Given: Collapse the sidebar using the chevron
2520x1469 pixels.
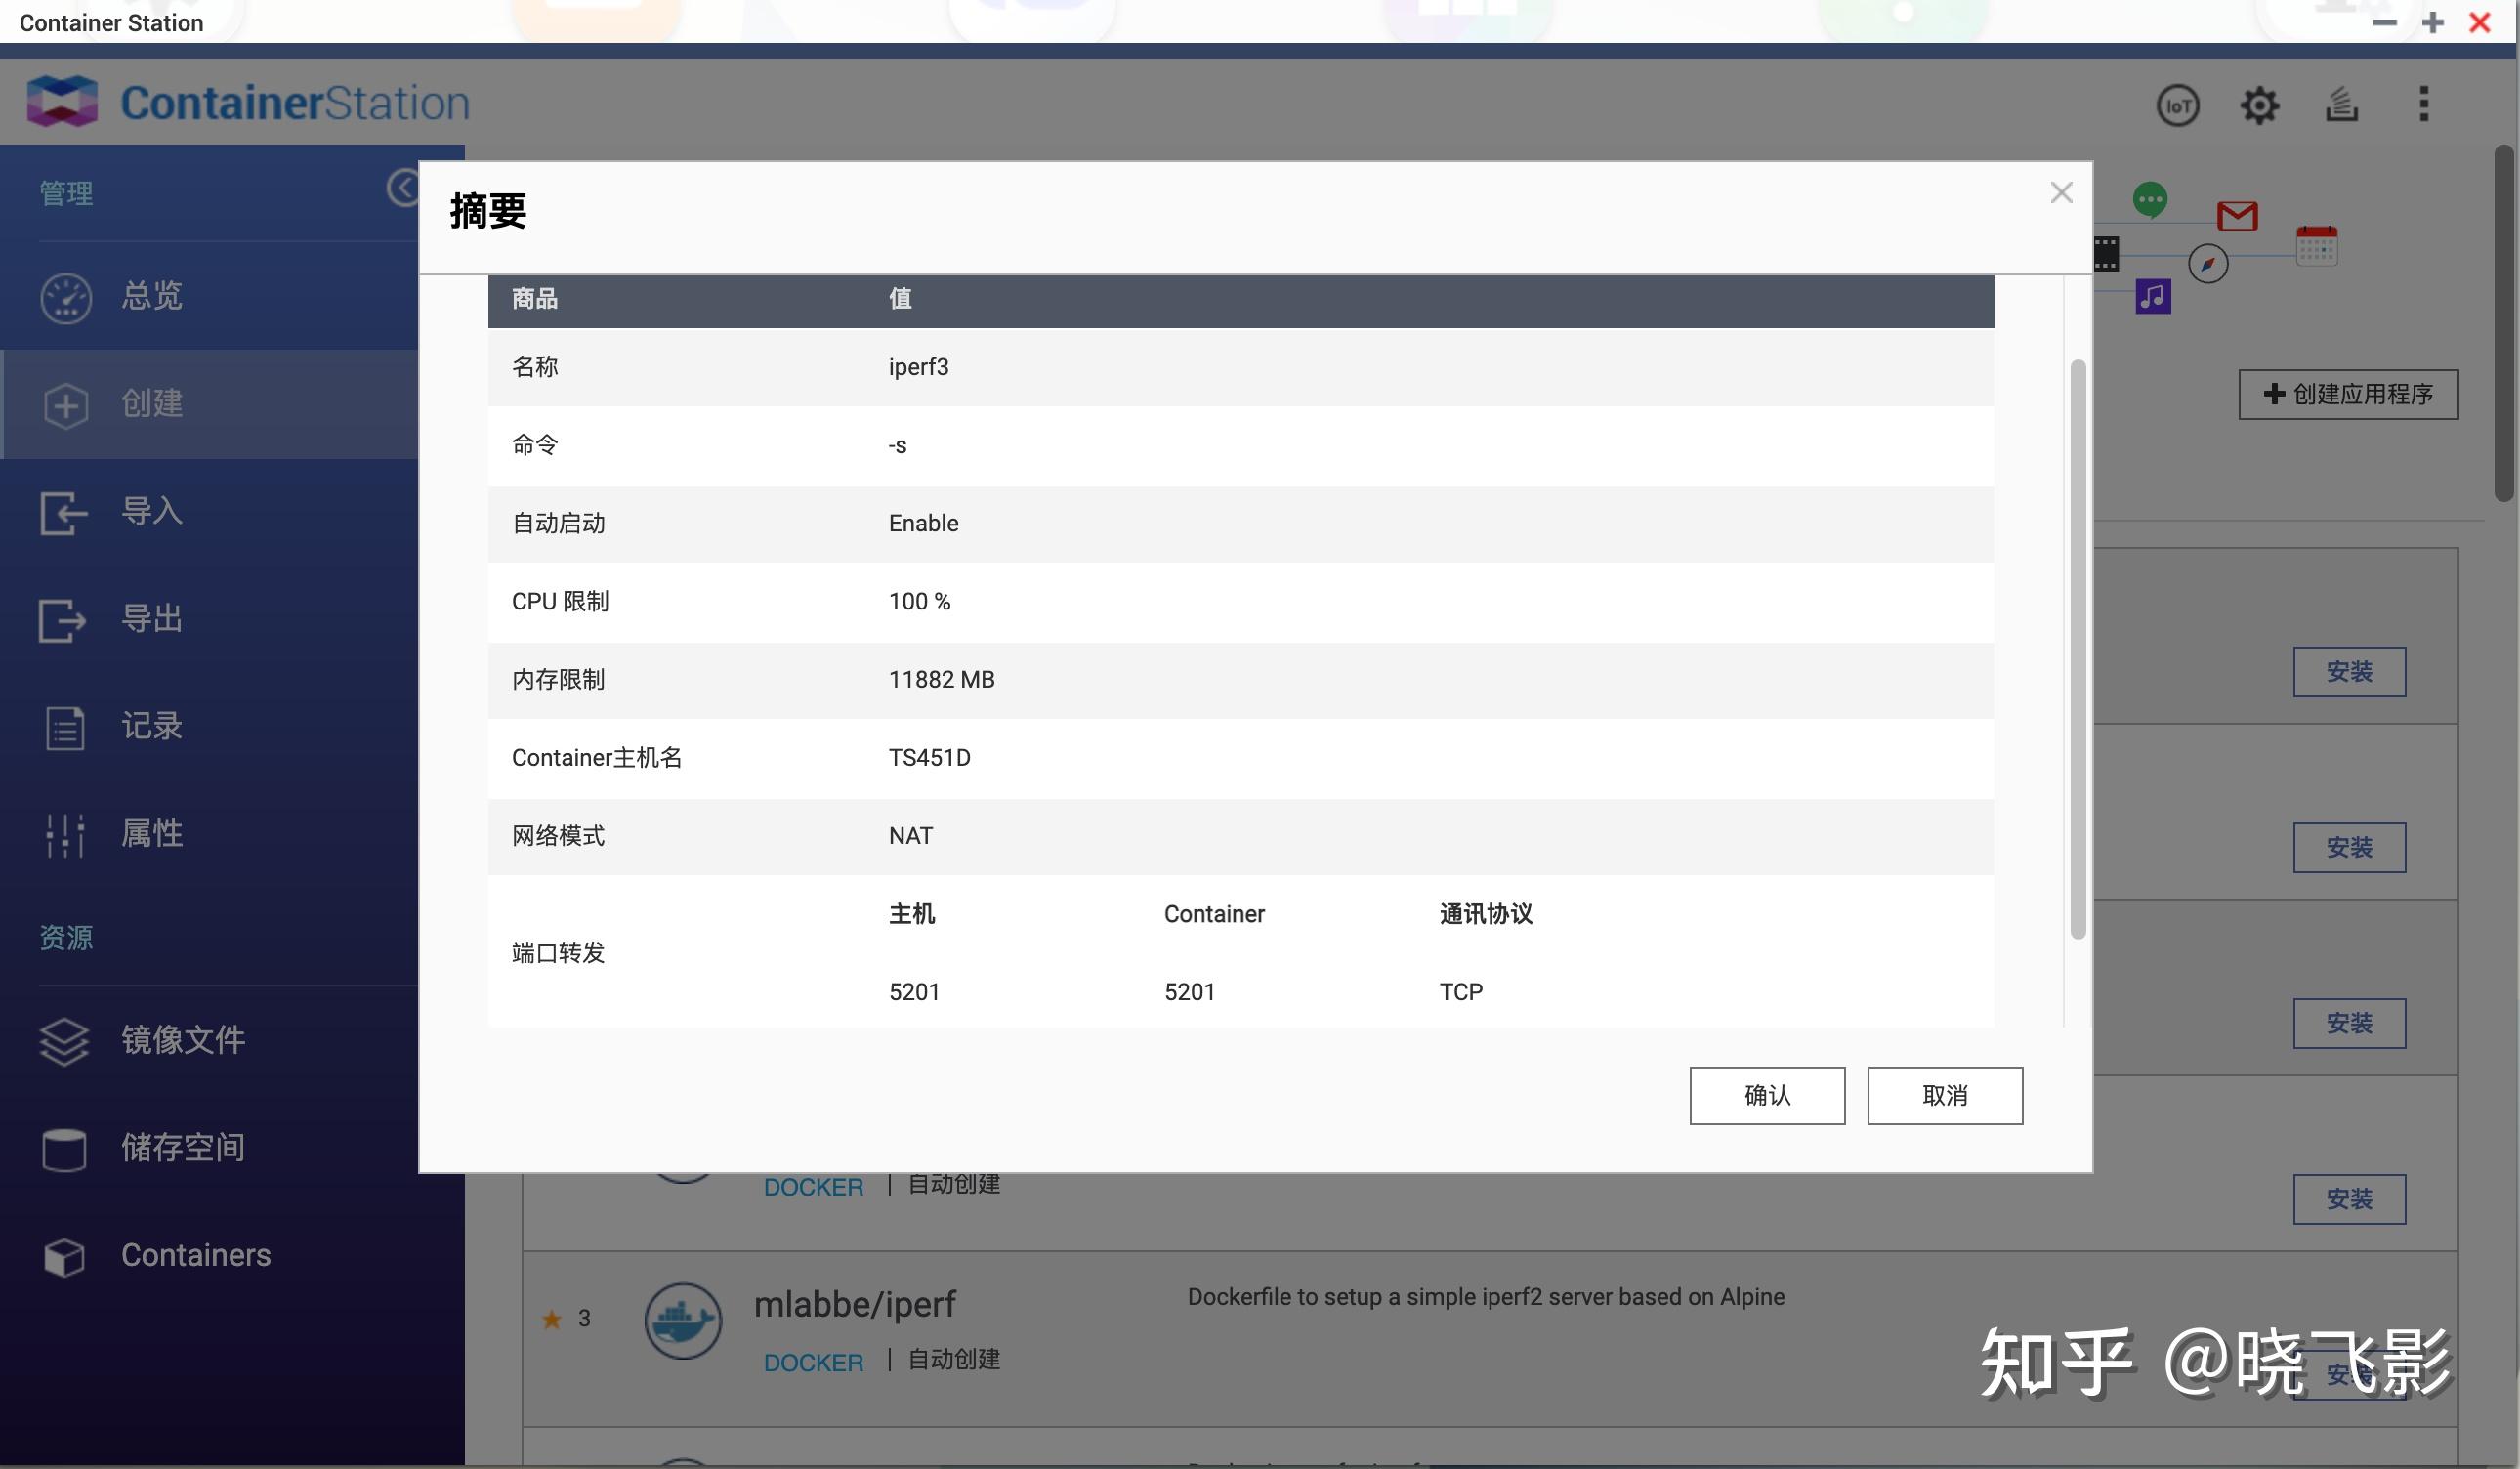Looking at the screenshot, I should pos(403,187).
